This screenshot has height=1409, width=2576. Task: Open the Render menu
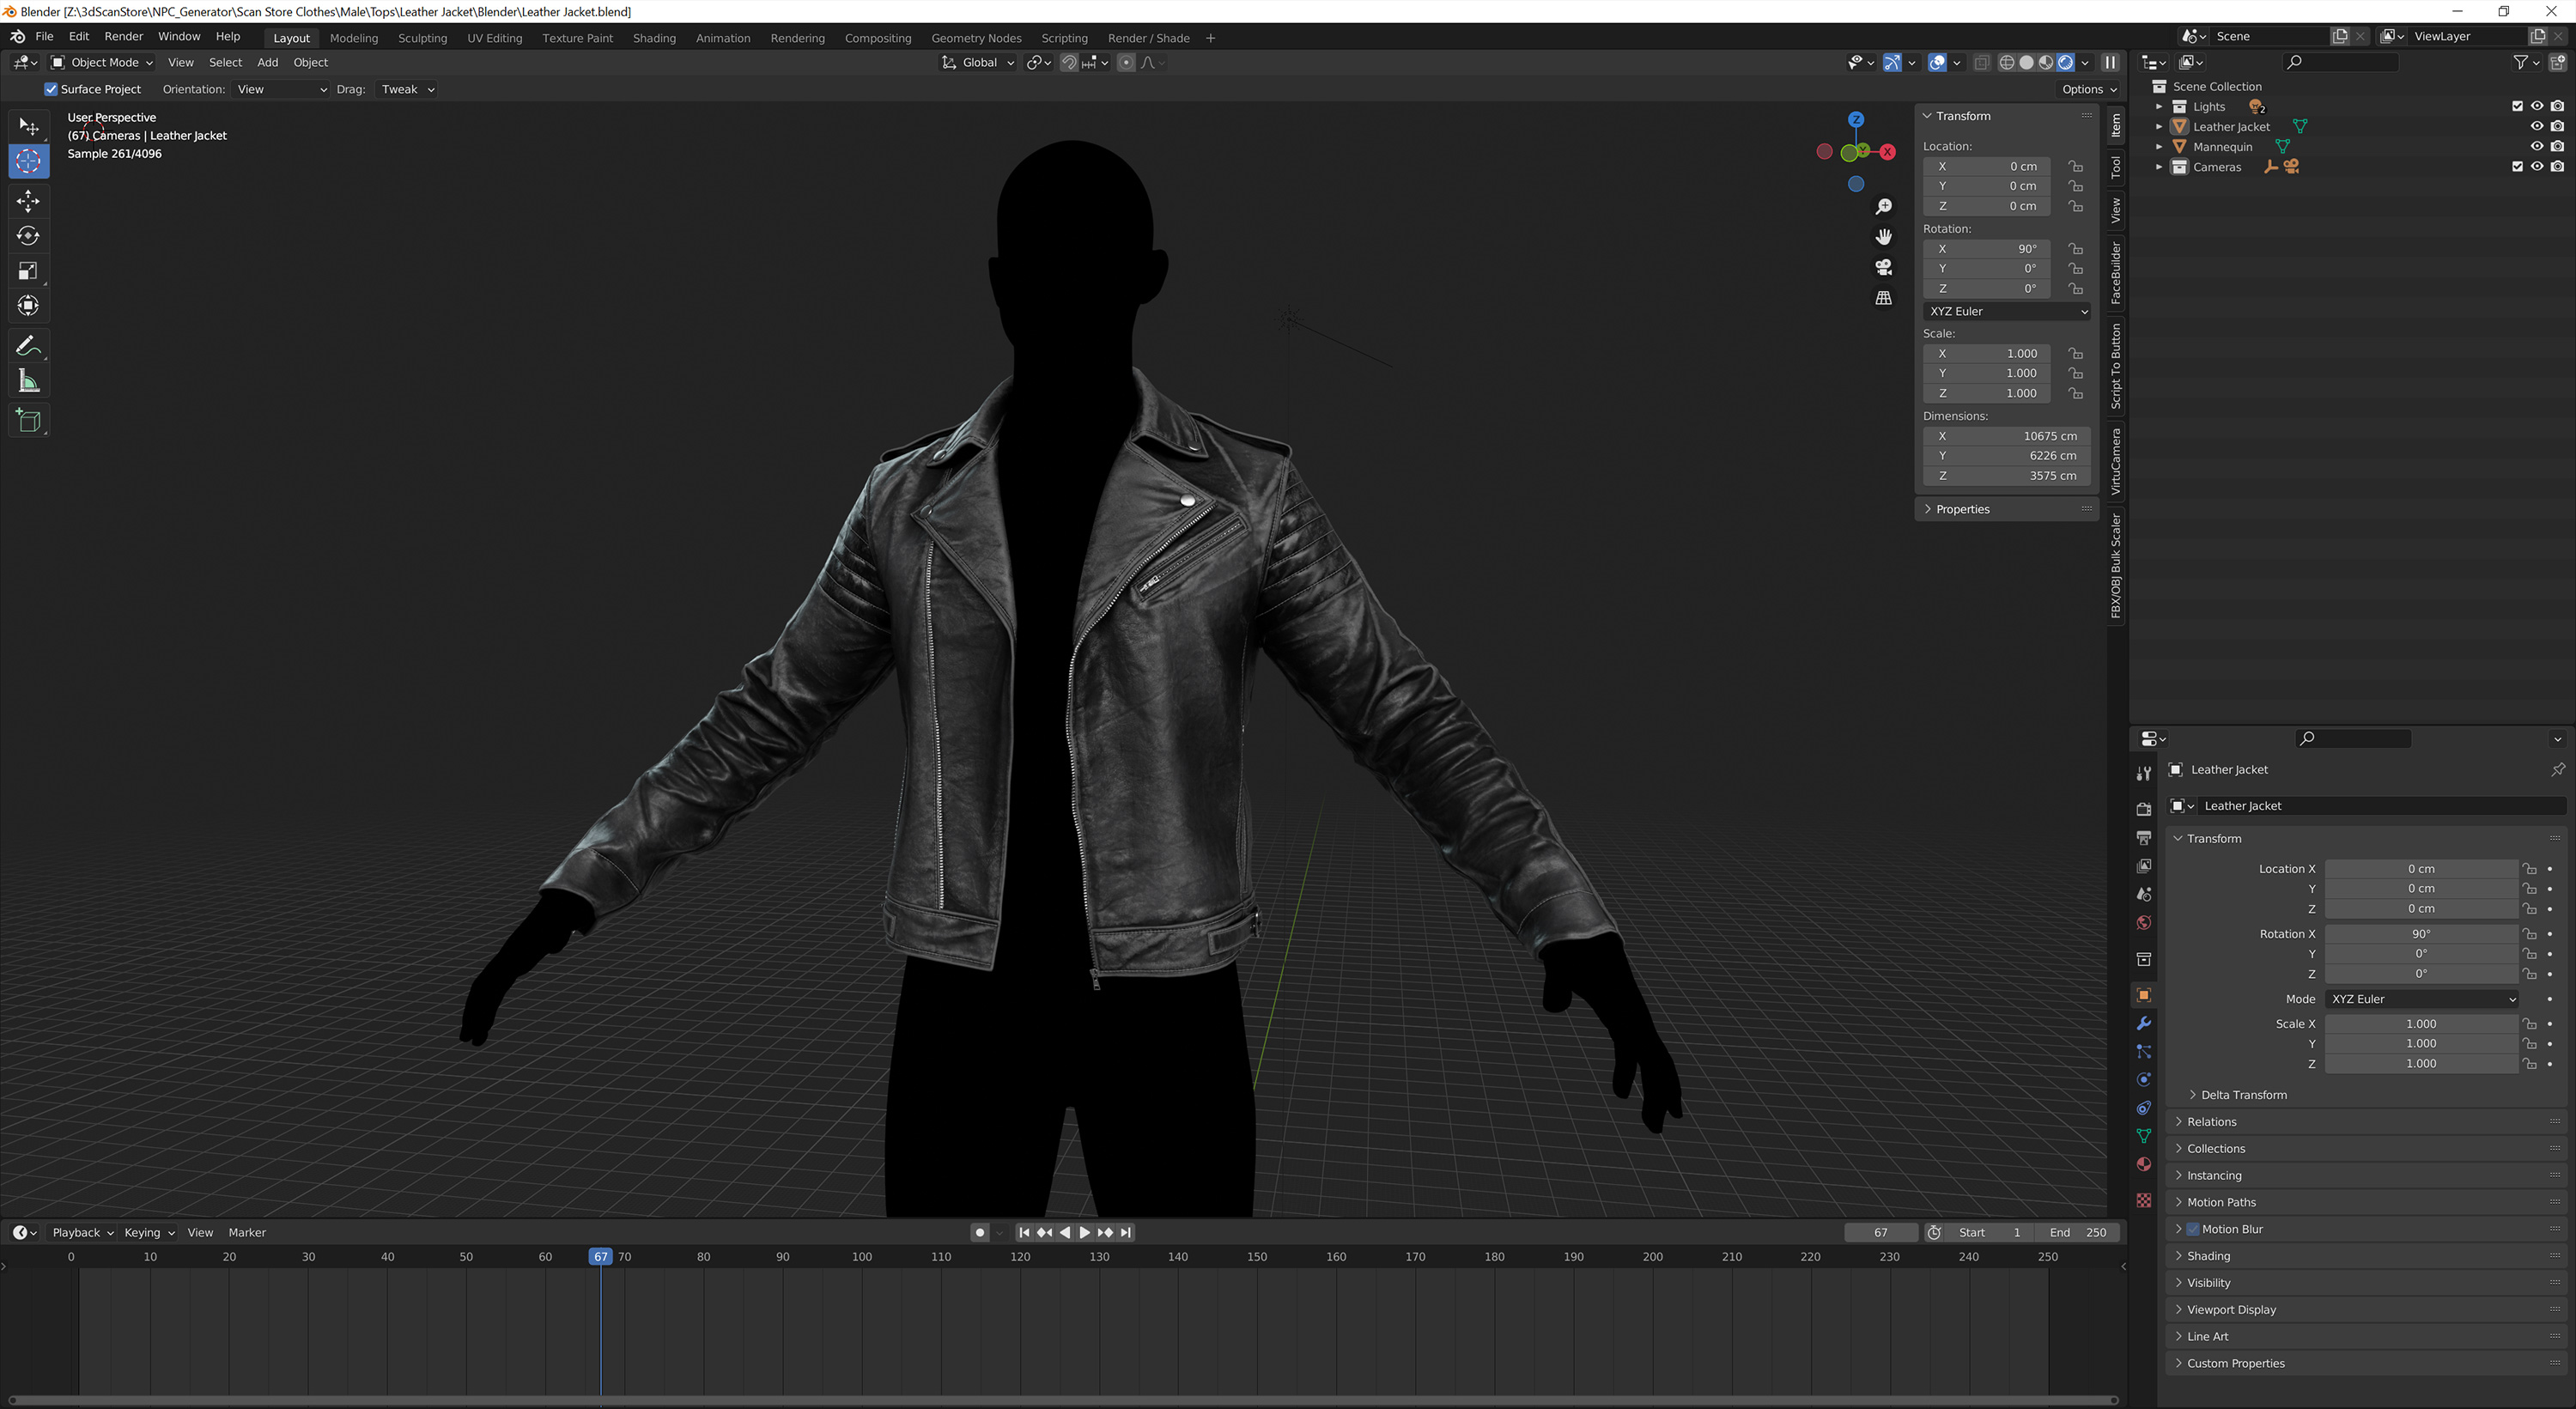pyautogui.click(x=124, y=36)
